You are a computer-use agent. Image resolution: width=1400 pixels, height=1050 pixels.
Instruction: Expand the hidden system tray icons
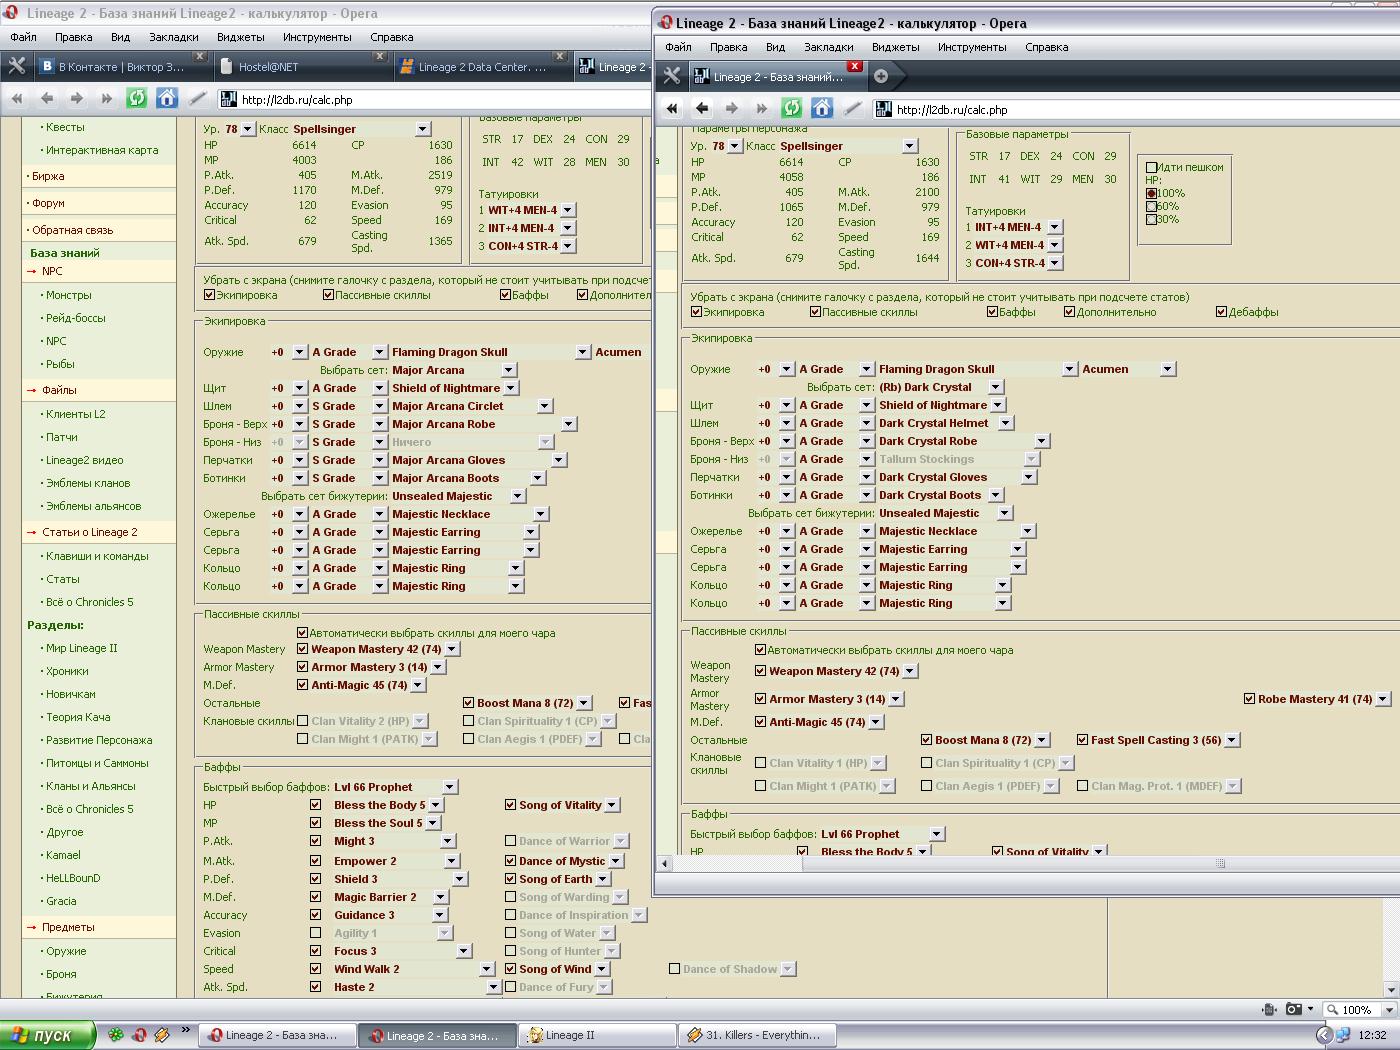coord(1324,1035)
